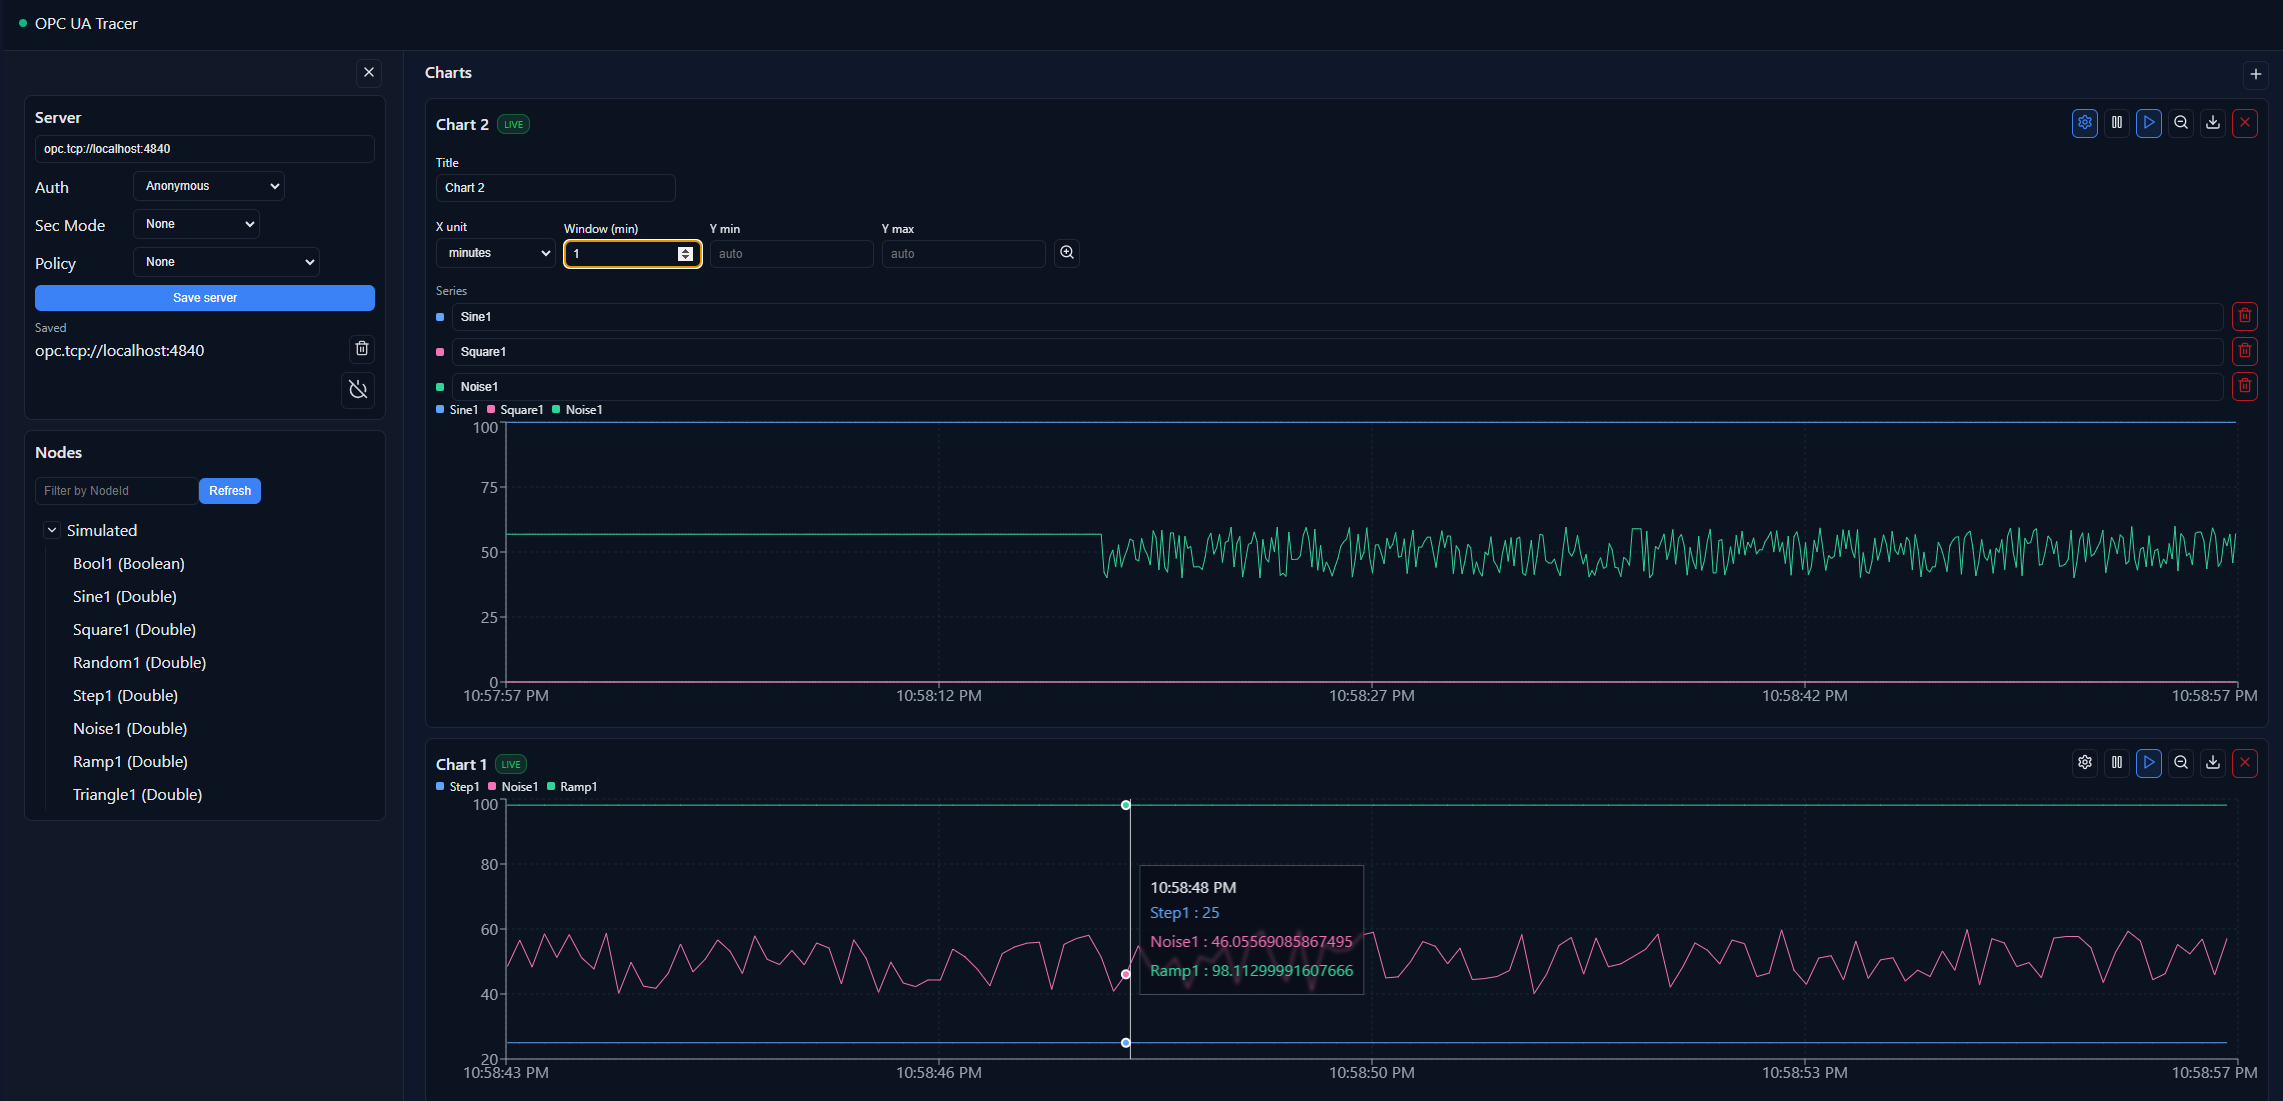Viewport: 2283px width, 1101px height.
Task: Open the Auth dropdown
Action: (209, 186)
